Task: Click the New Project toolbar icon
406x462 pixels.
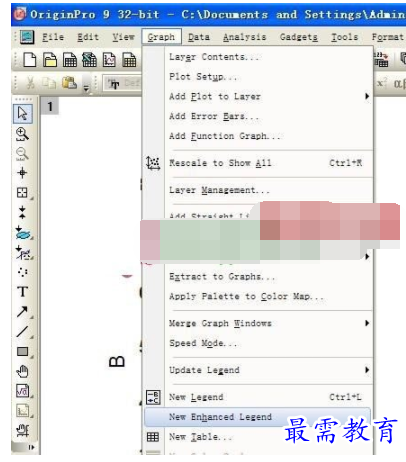Action: point(30,60)
